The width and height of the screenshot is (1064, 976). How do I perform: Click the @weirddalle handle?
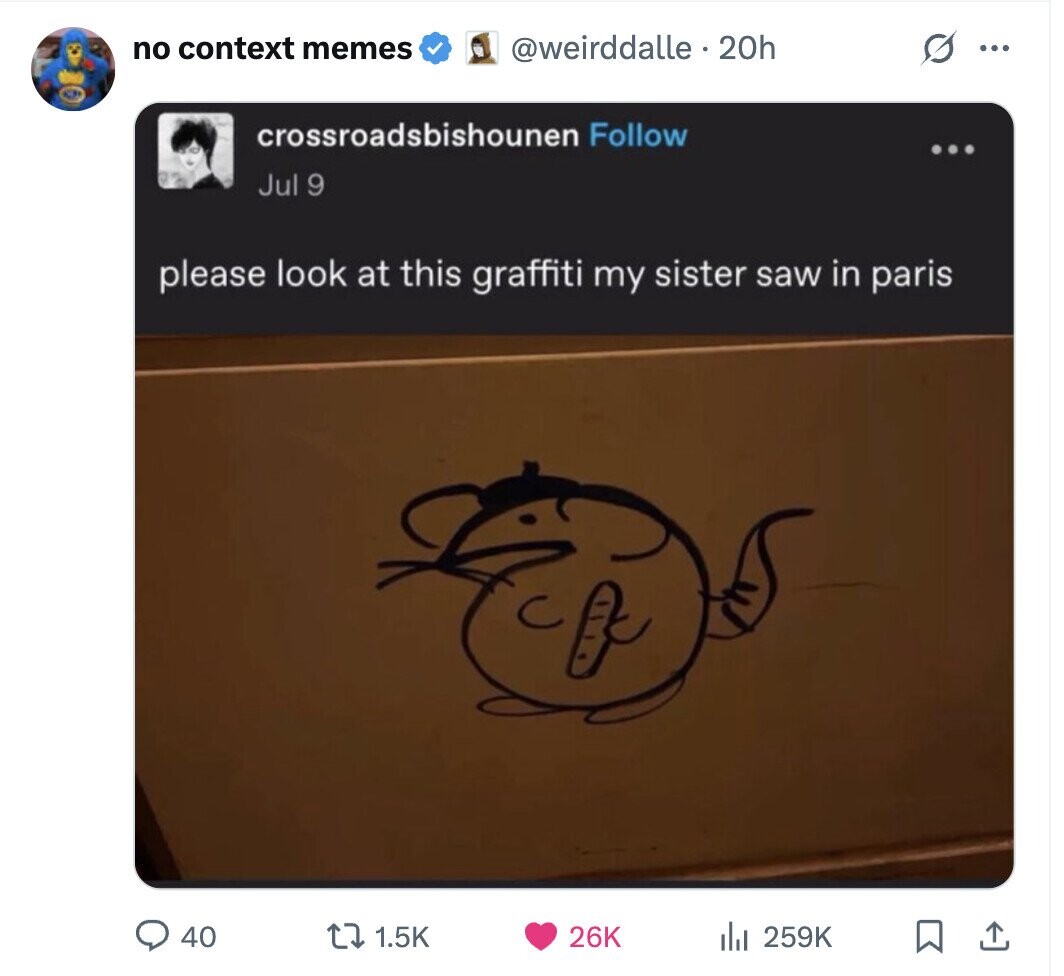pos(602,48)
